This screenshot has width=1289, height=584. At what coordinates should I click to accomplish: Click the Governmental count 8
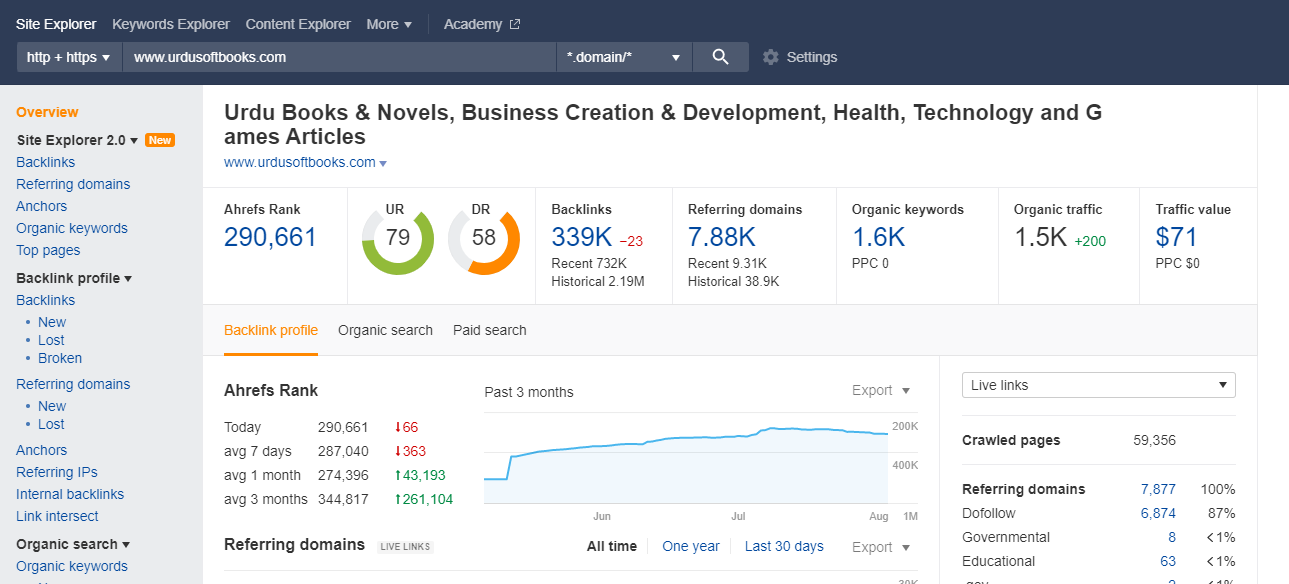tap(1172, 537)
